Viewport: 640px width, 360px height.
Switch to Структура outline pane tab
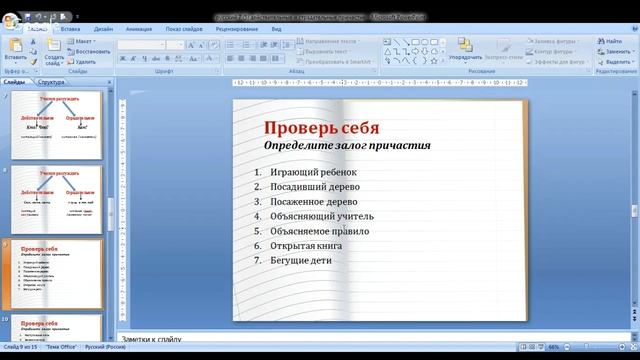click(x=51, y=82)
